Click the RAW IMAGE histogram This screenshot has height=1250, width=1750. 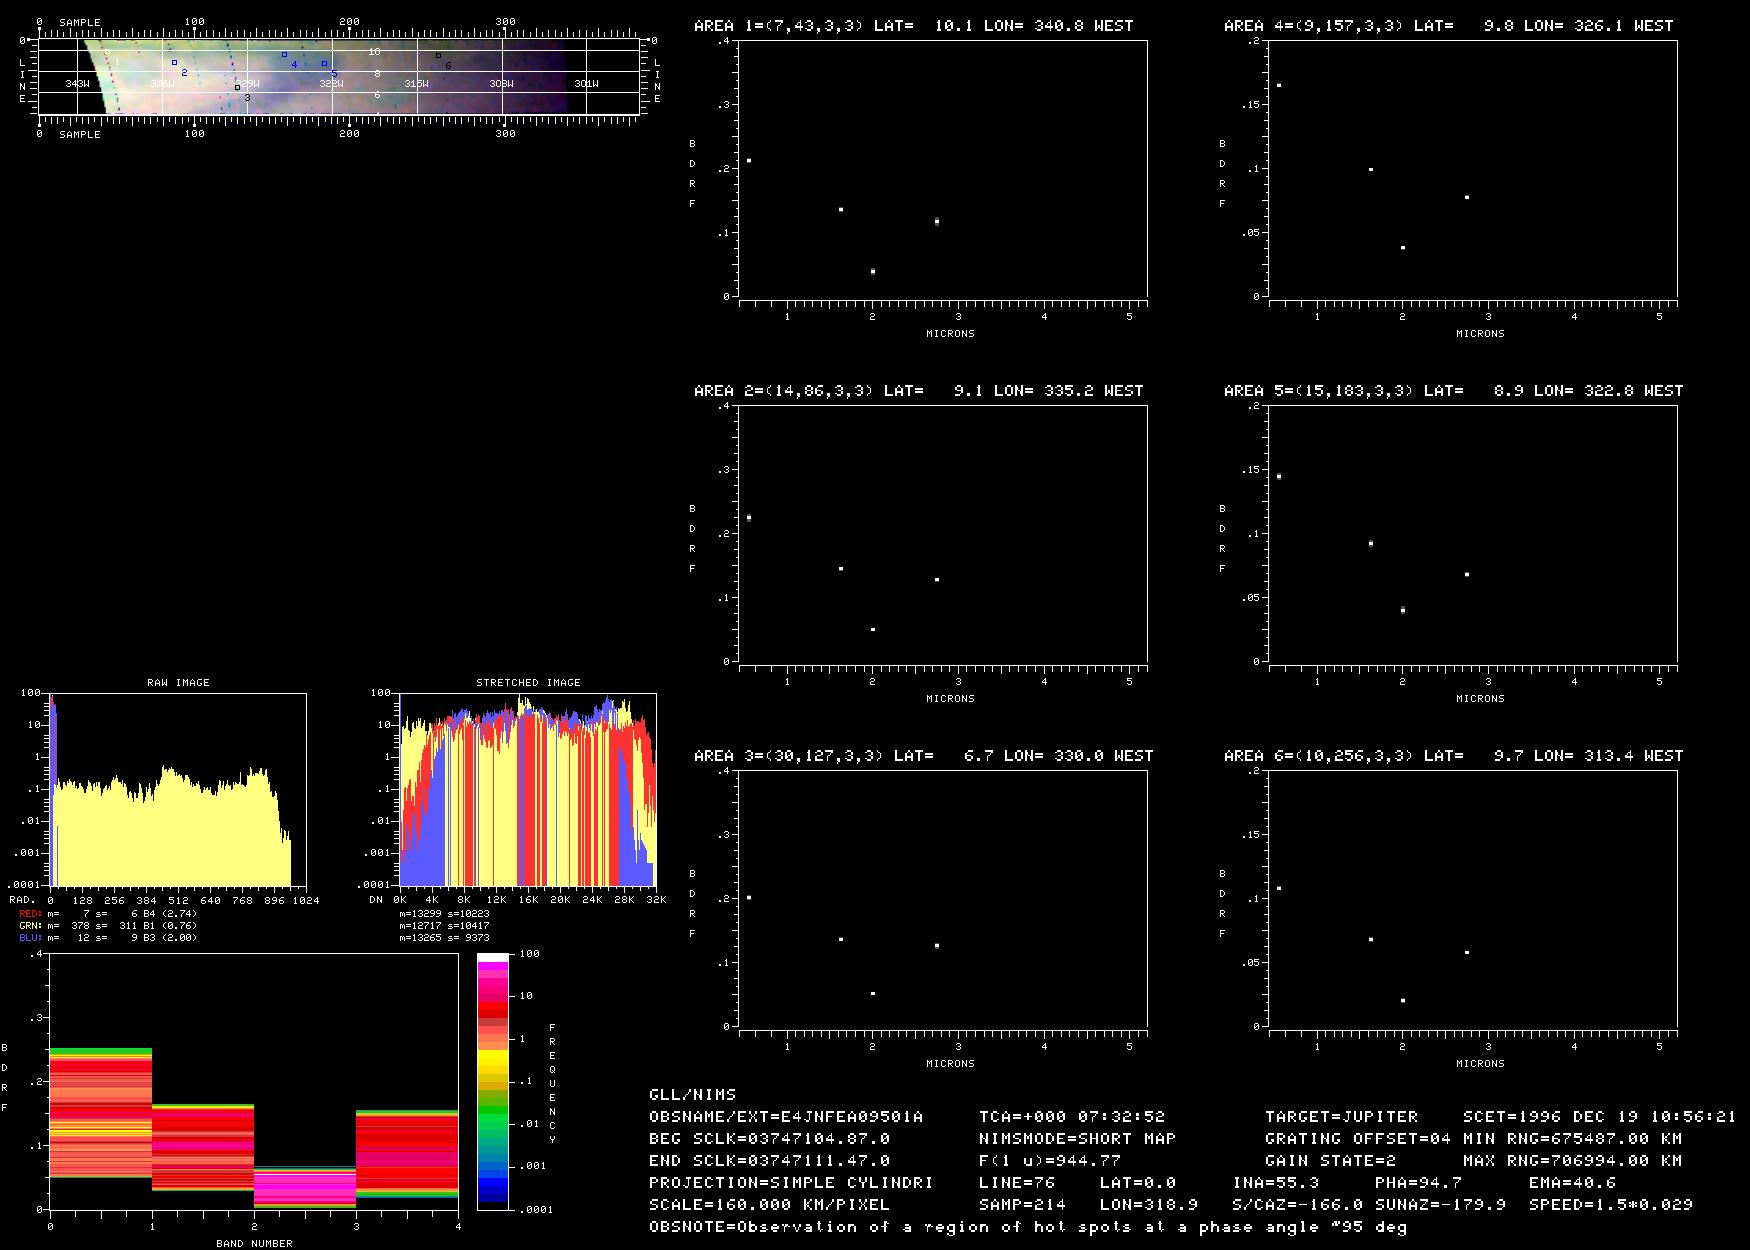click(178, 790)
